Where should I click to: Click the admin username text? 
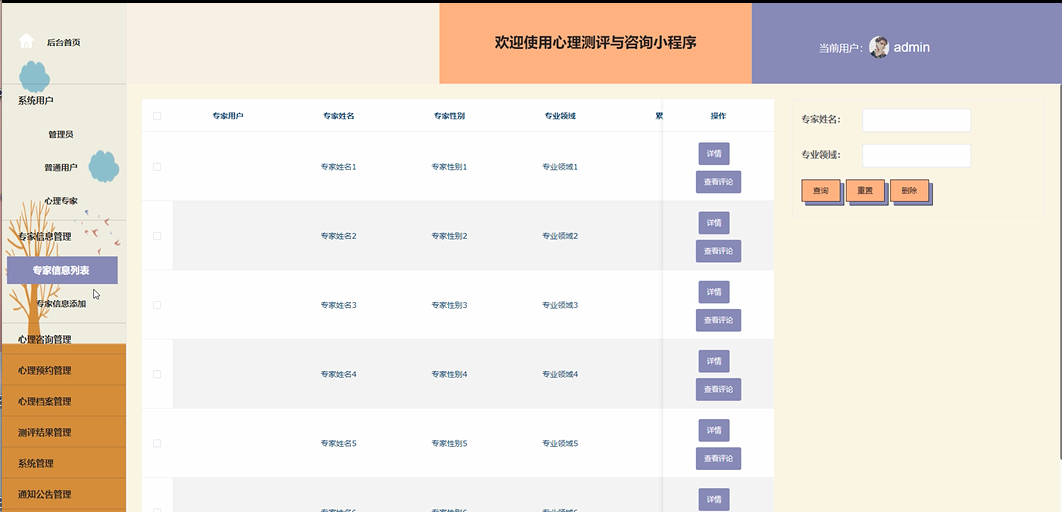pos(912,47)
